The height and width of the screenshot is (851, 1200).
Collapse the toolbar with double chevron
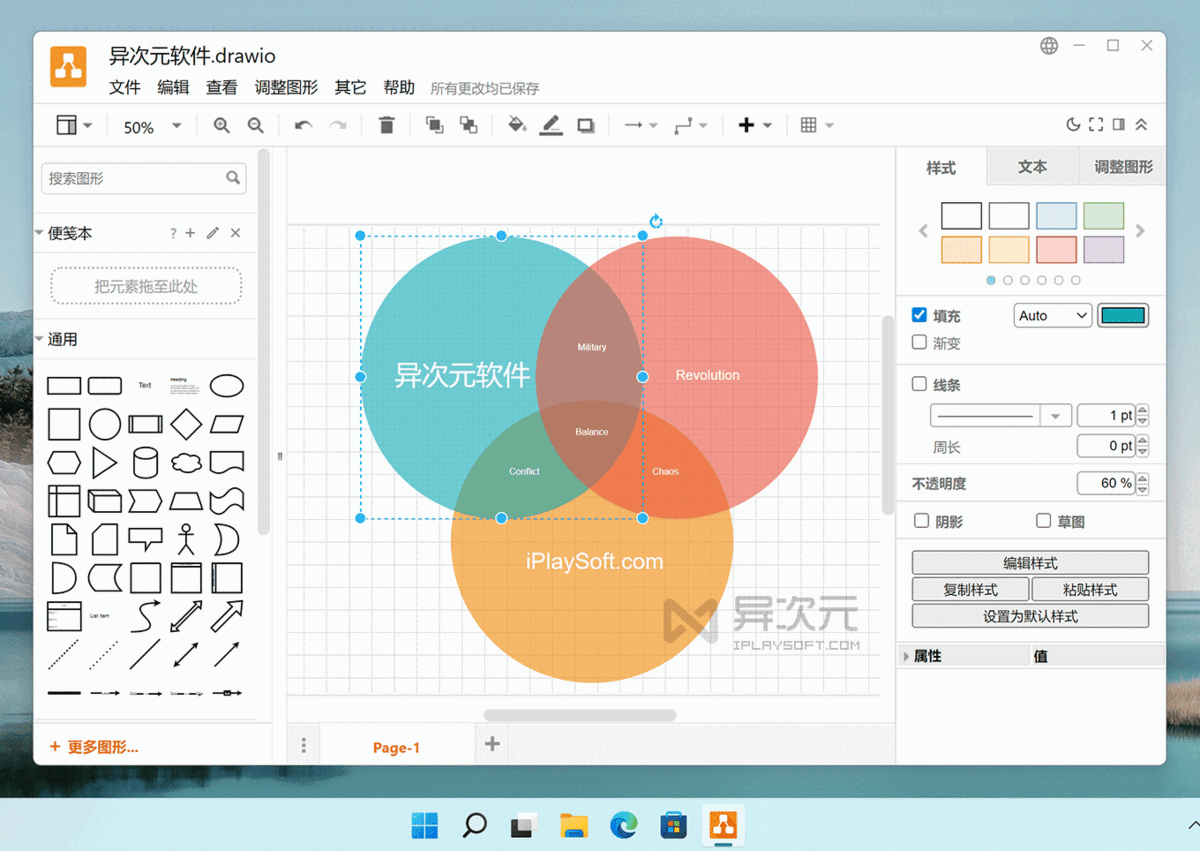click(1141, 125)
